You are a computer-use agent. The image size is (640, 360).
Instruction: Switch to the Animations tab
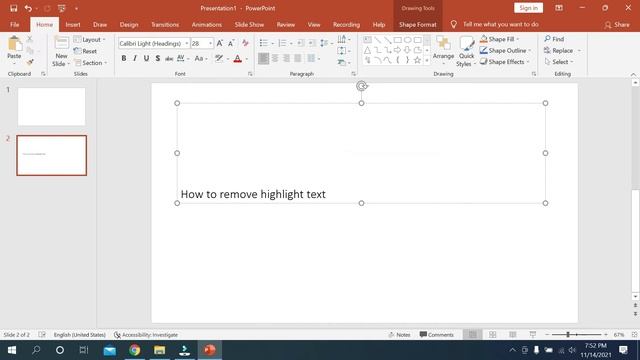click(207, 24)
